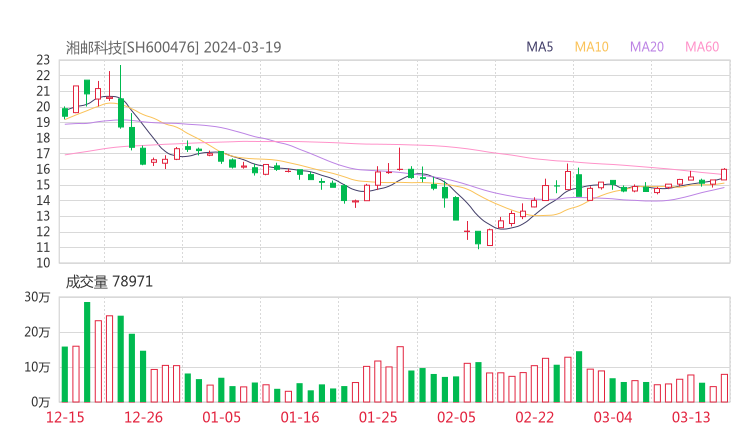Screen dimensions: 740x440
Task: Click the MA5 legend label
Action: coord(539,47)
